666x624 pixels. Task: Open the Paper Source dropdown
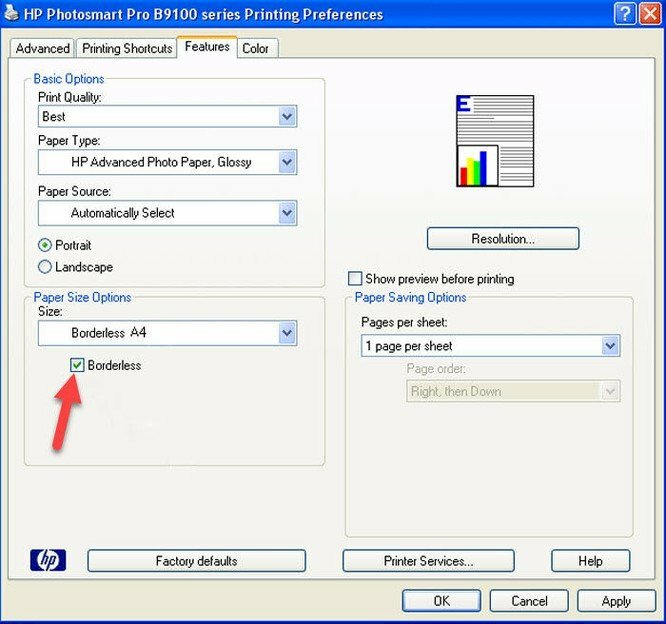(287, 213)
